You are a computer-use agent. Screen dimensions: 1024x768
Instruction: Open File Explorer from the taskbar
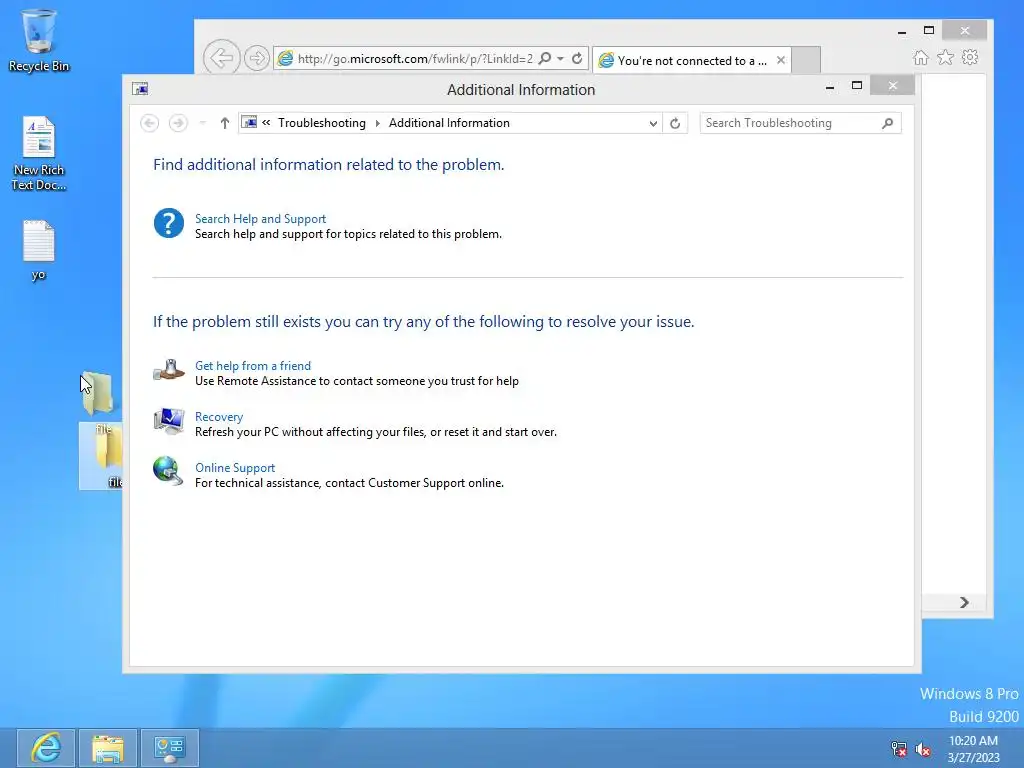108,748
